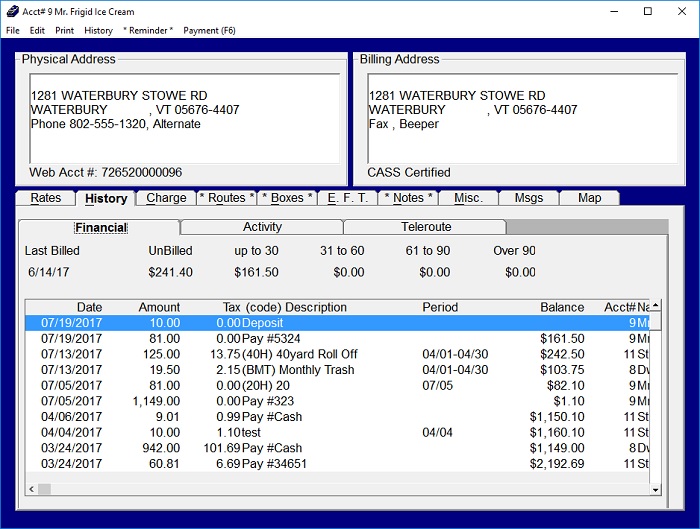The image size is (700, 529).
Task: Open the Print menu
Action: coord(64,31)
